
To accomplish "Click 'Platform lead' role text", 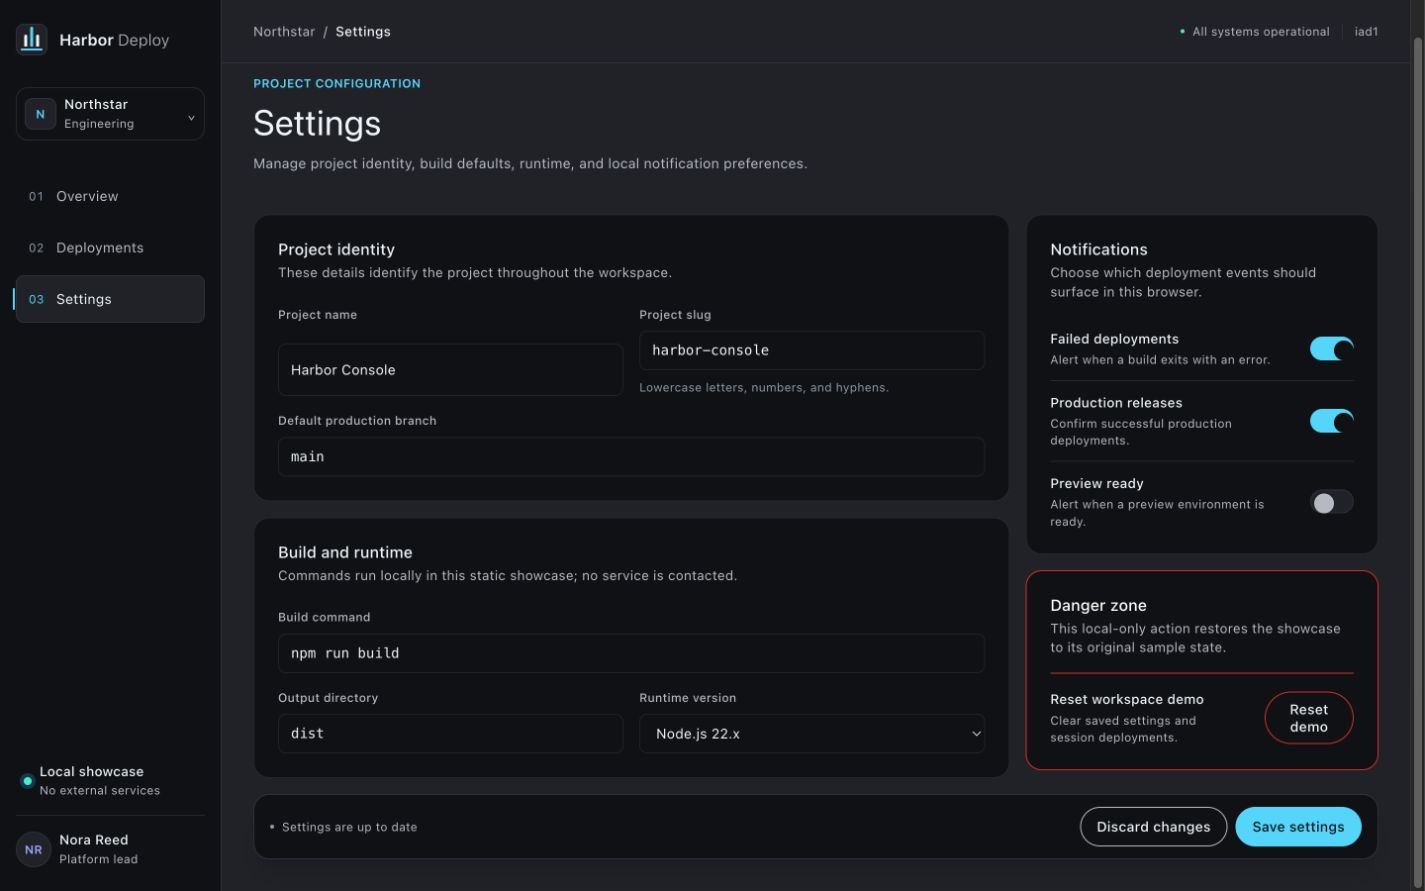I will (x=99, y=859).
